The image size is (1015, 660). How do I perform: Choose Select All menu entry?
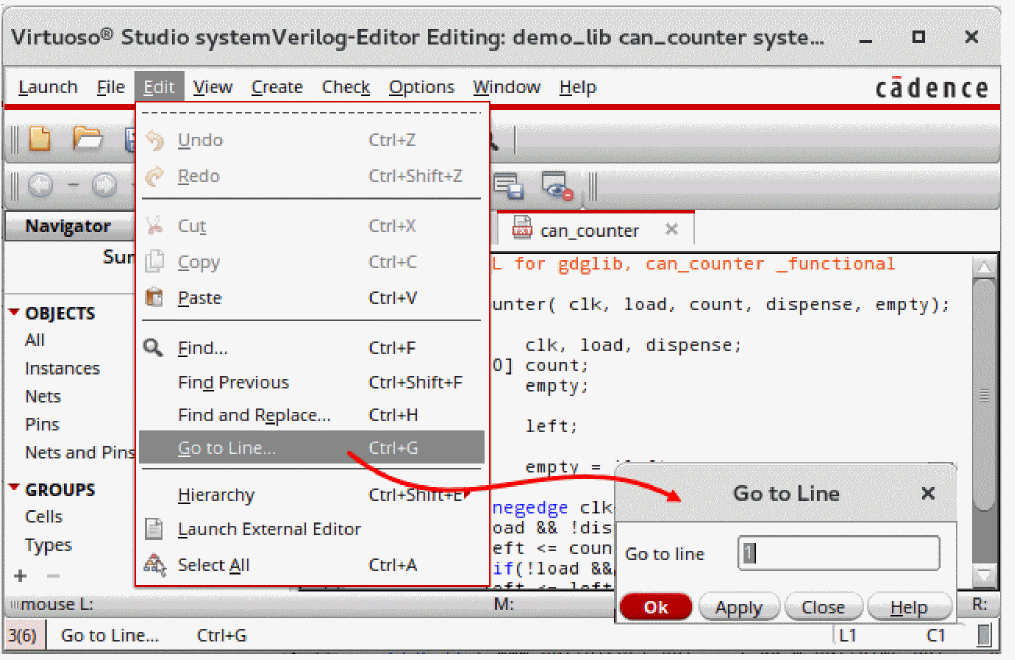312,565
